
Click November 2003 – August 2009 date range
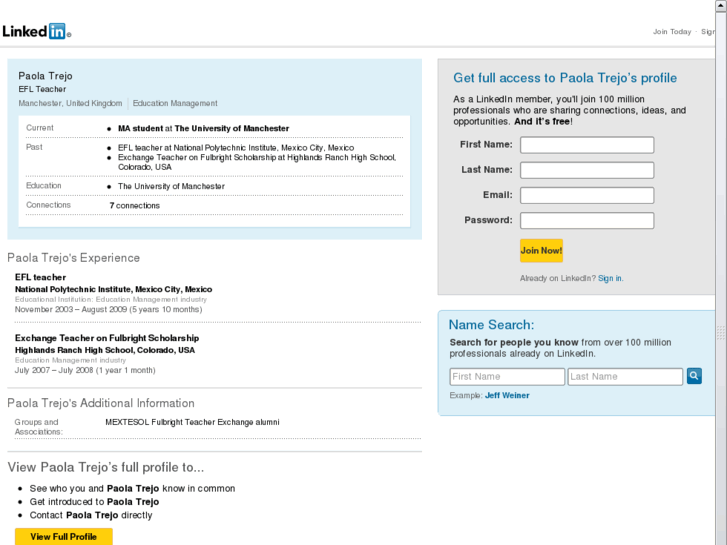tap(108, 309)
